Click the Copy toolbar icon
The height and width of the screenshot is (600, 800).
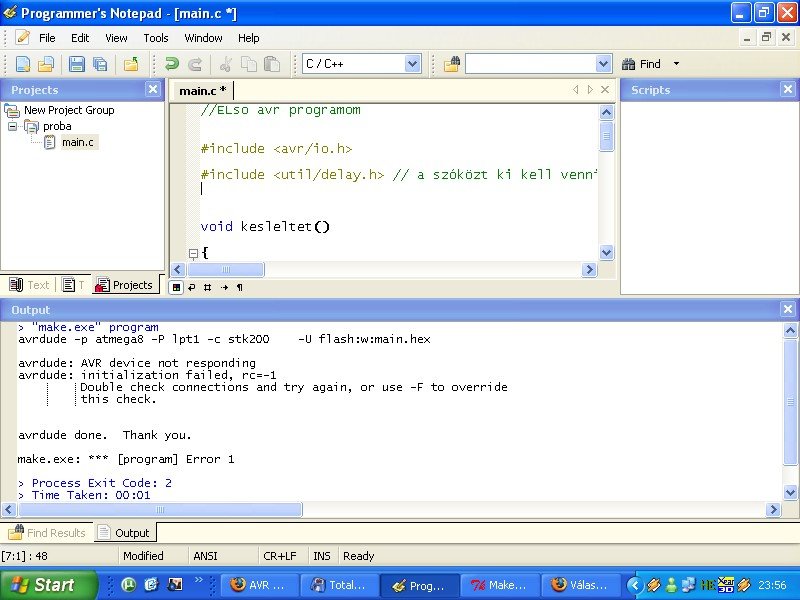(x=249, y=64)
